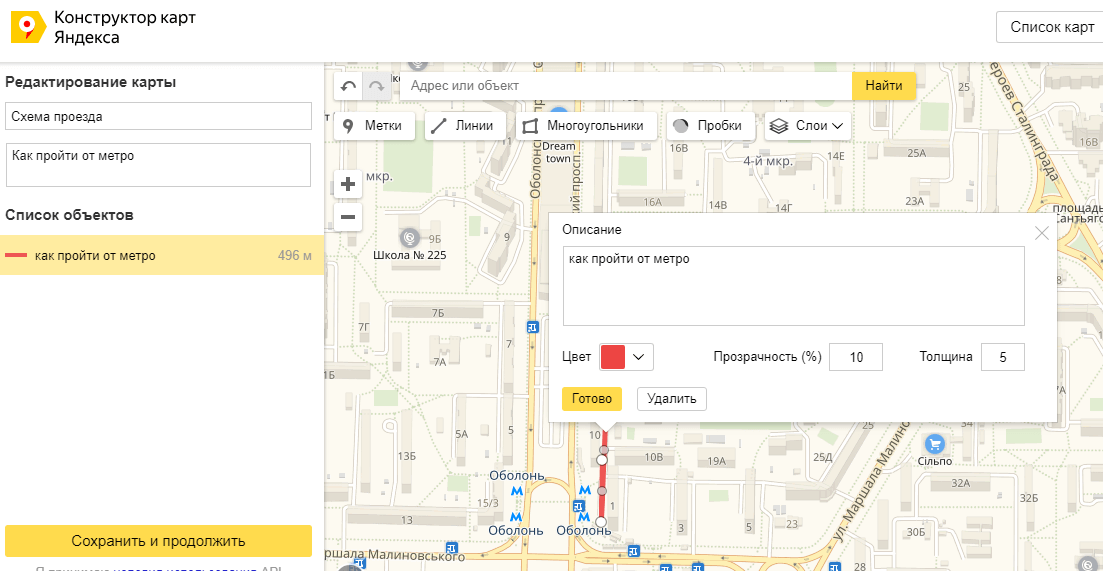
Task: Open the Цвет color dropdown arrow
Action: click(639, 357)
